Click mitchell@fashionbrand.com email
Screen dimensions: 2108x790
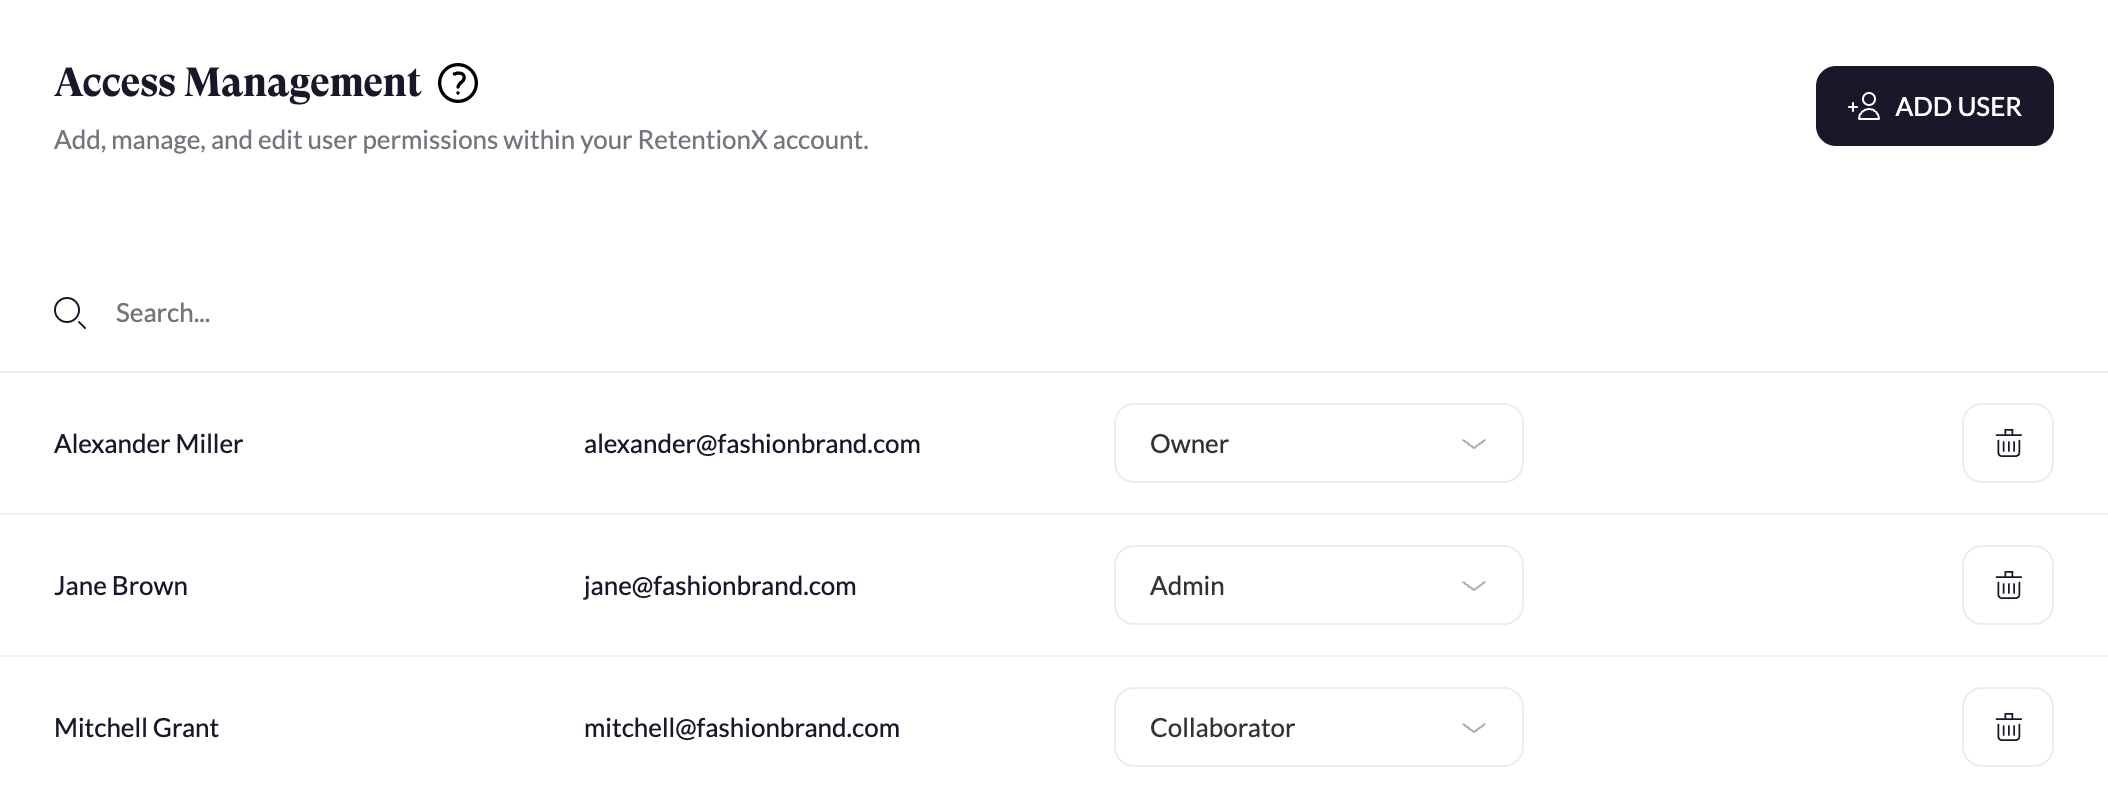click(x=742, y=727)
